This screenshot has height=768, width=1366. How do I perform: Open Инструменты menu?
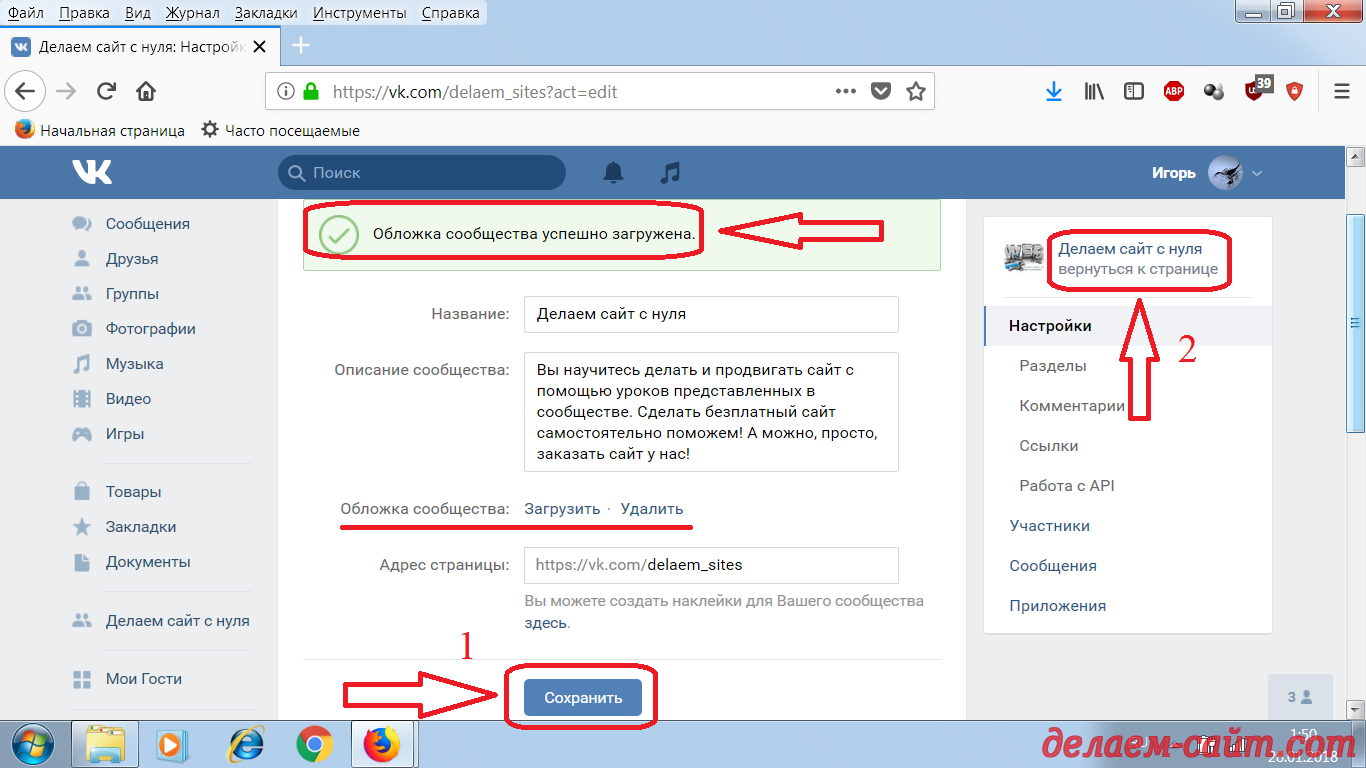[360, 13]
